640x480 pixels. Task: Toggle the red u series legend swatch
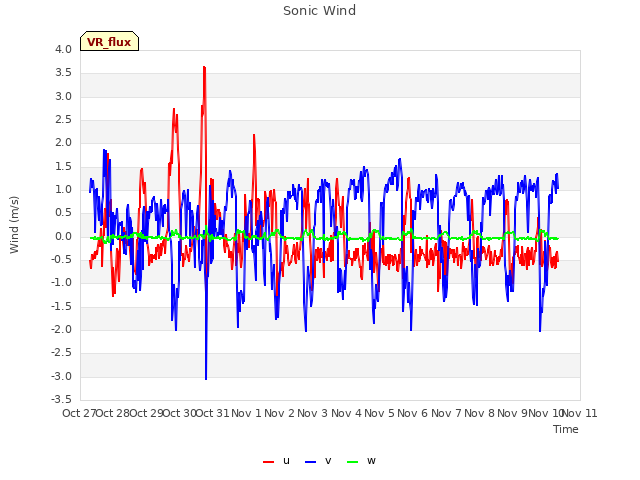click(x=269, y=462)
